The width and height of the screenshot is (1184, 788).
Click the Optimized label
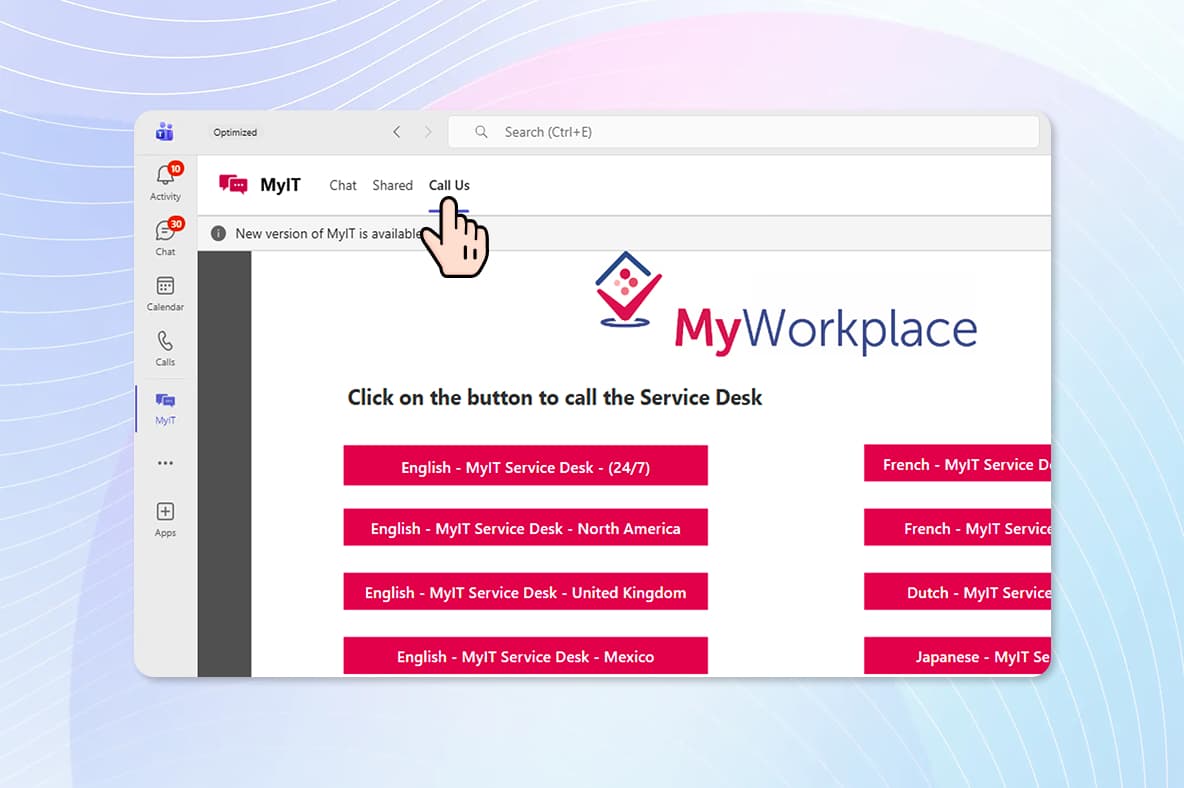[235, 132]
